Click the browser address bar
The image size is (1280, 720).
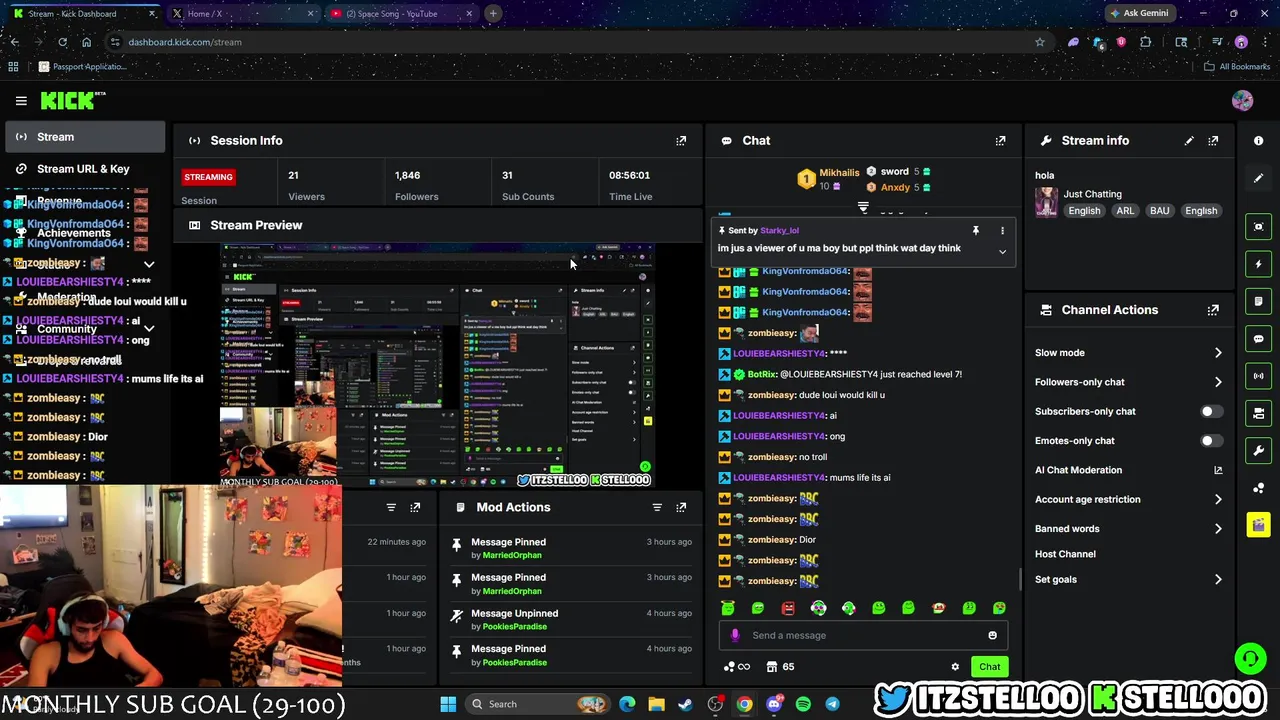click(575, 42)
